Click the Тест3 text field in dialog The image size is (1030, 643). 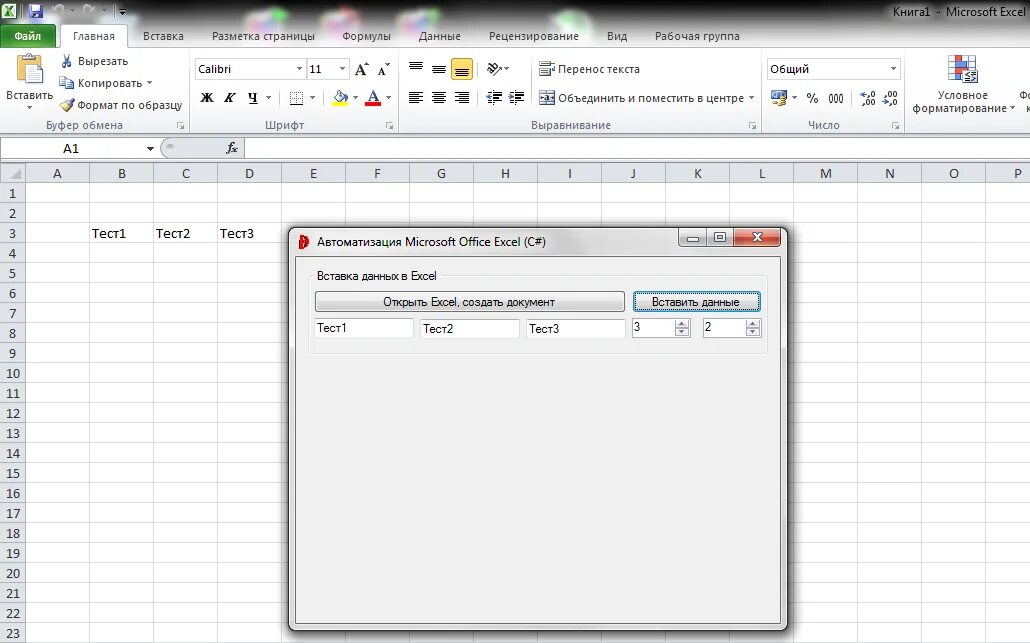[576, 328]
